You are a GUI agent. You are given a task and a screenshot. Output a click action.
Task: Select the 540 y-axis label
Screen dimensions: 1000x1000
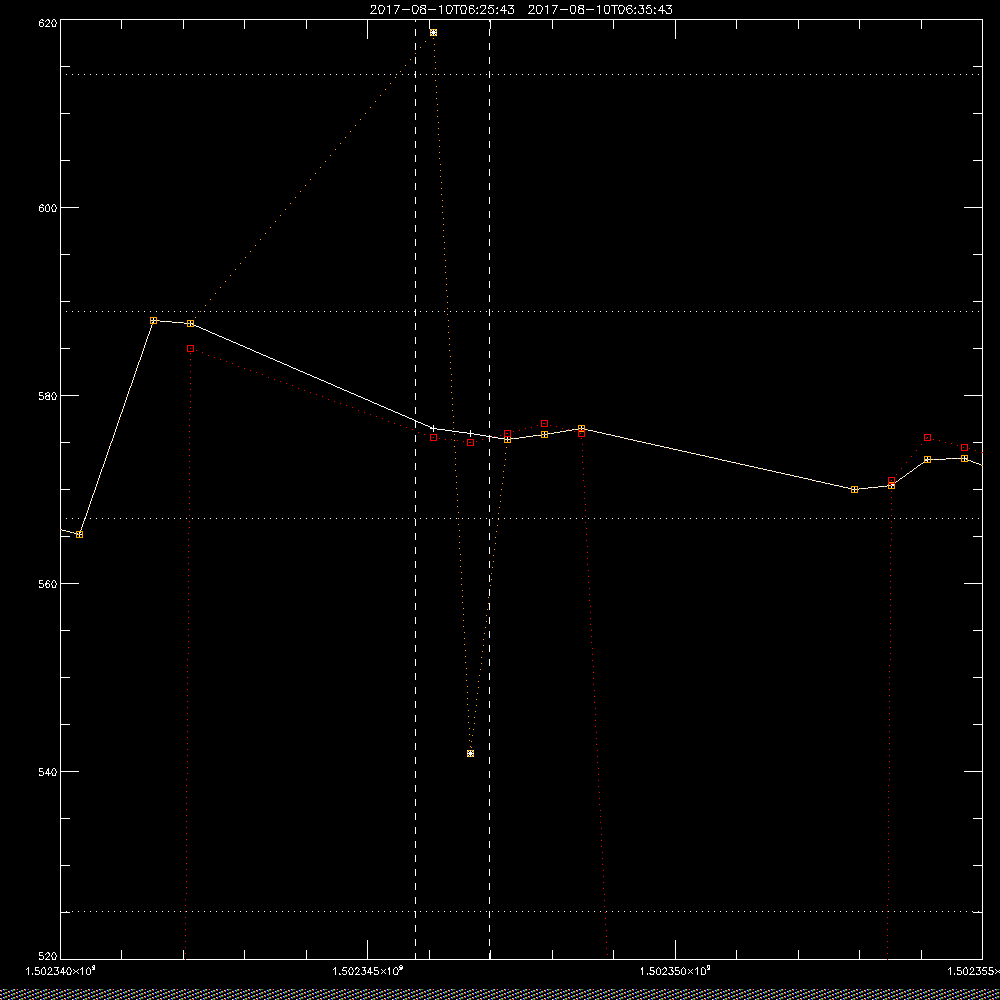coord(48,771)
